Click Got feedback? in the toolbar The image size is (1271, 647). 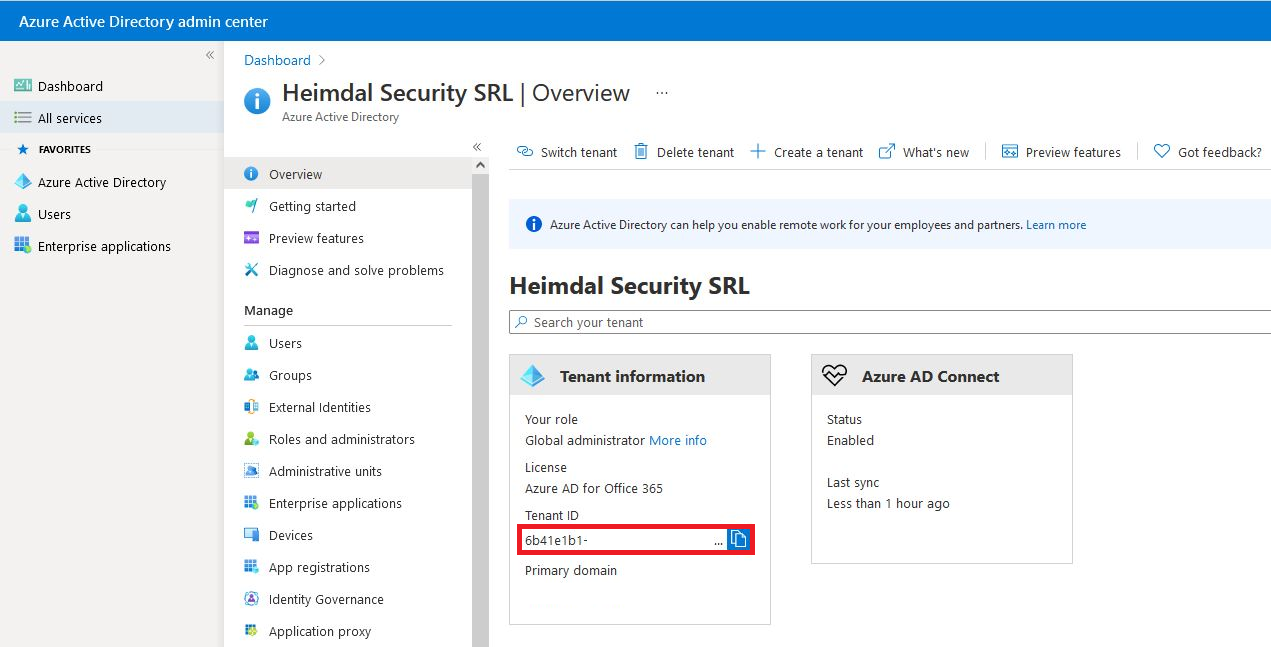click(x=1207, y=152)
